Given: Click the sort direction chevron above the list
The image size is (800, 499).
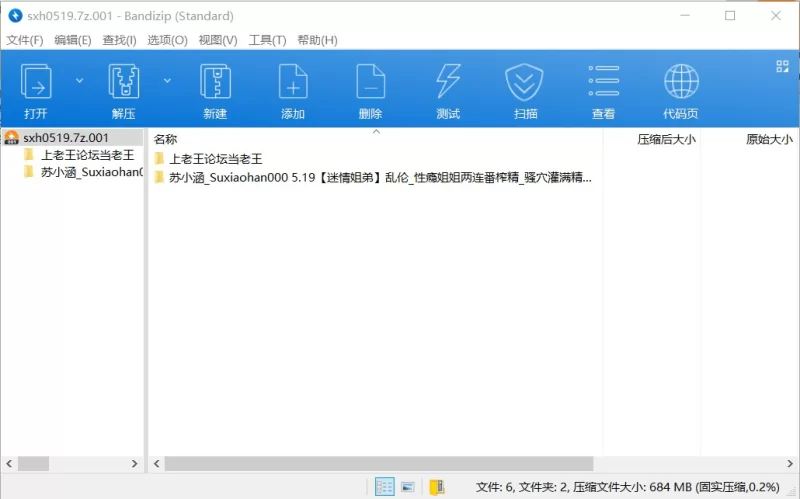Looking at the screenshot, I should click(x=377, y=132).
